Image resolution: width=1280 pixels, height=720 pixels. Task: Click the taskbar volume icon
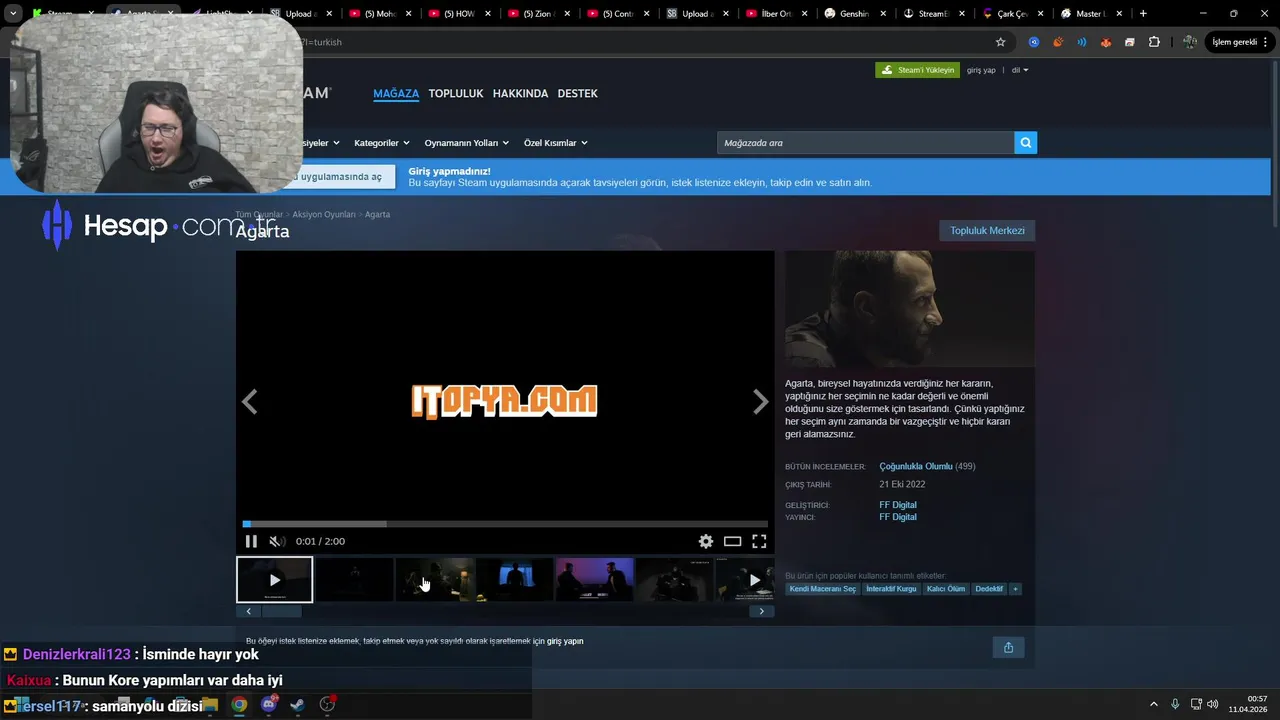tap(1213, 704)
